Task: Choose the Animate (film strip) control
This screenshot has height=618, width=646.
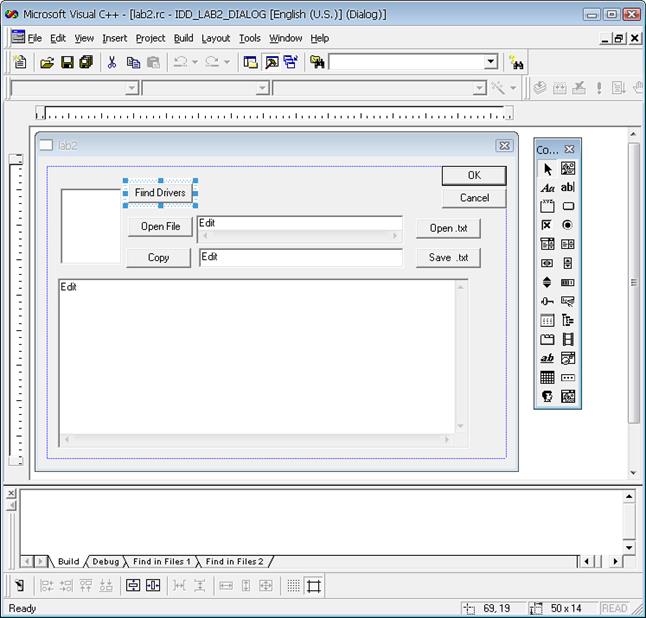Action: pyautogui.click(x=568, y=339)
